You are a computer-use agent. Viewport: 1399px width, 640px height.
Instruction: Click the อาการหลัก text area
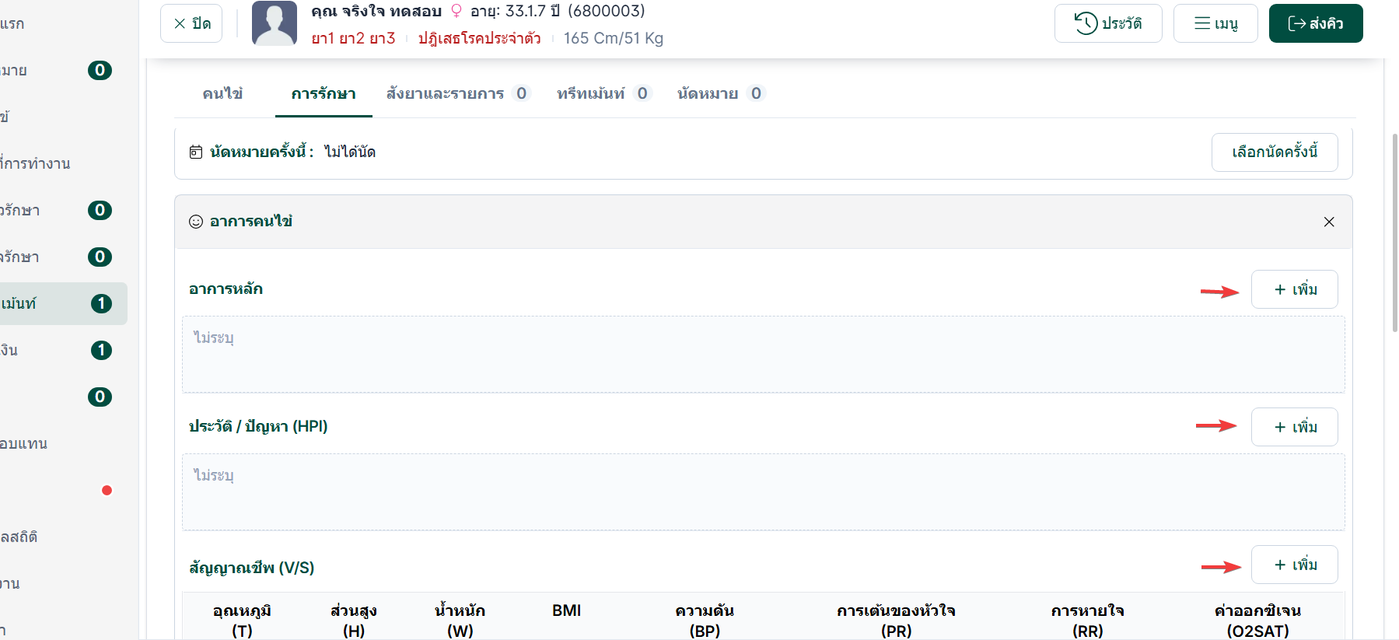[x=763, y=355]
